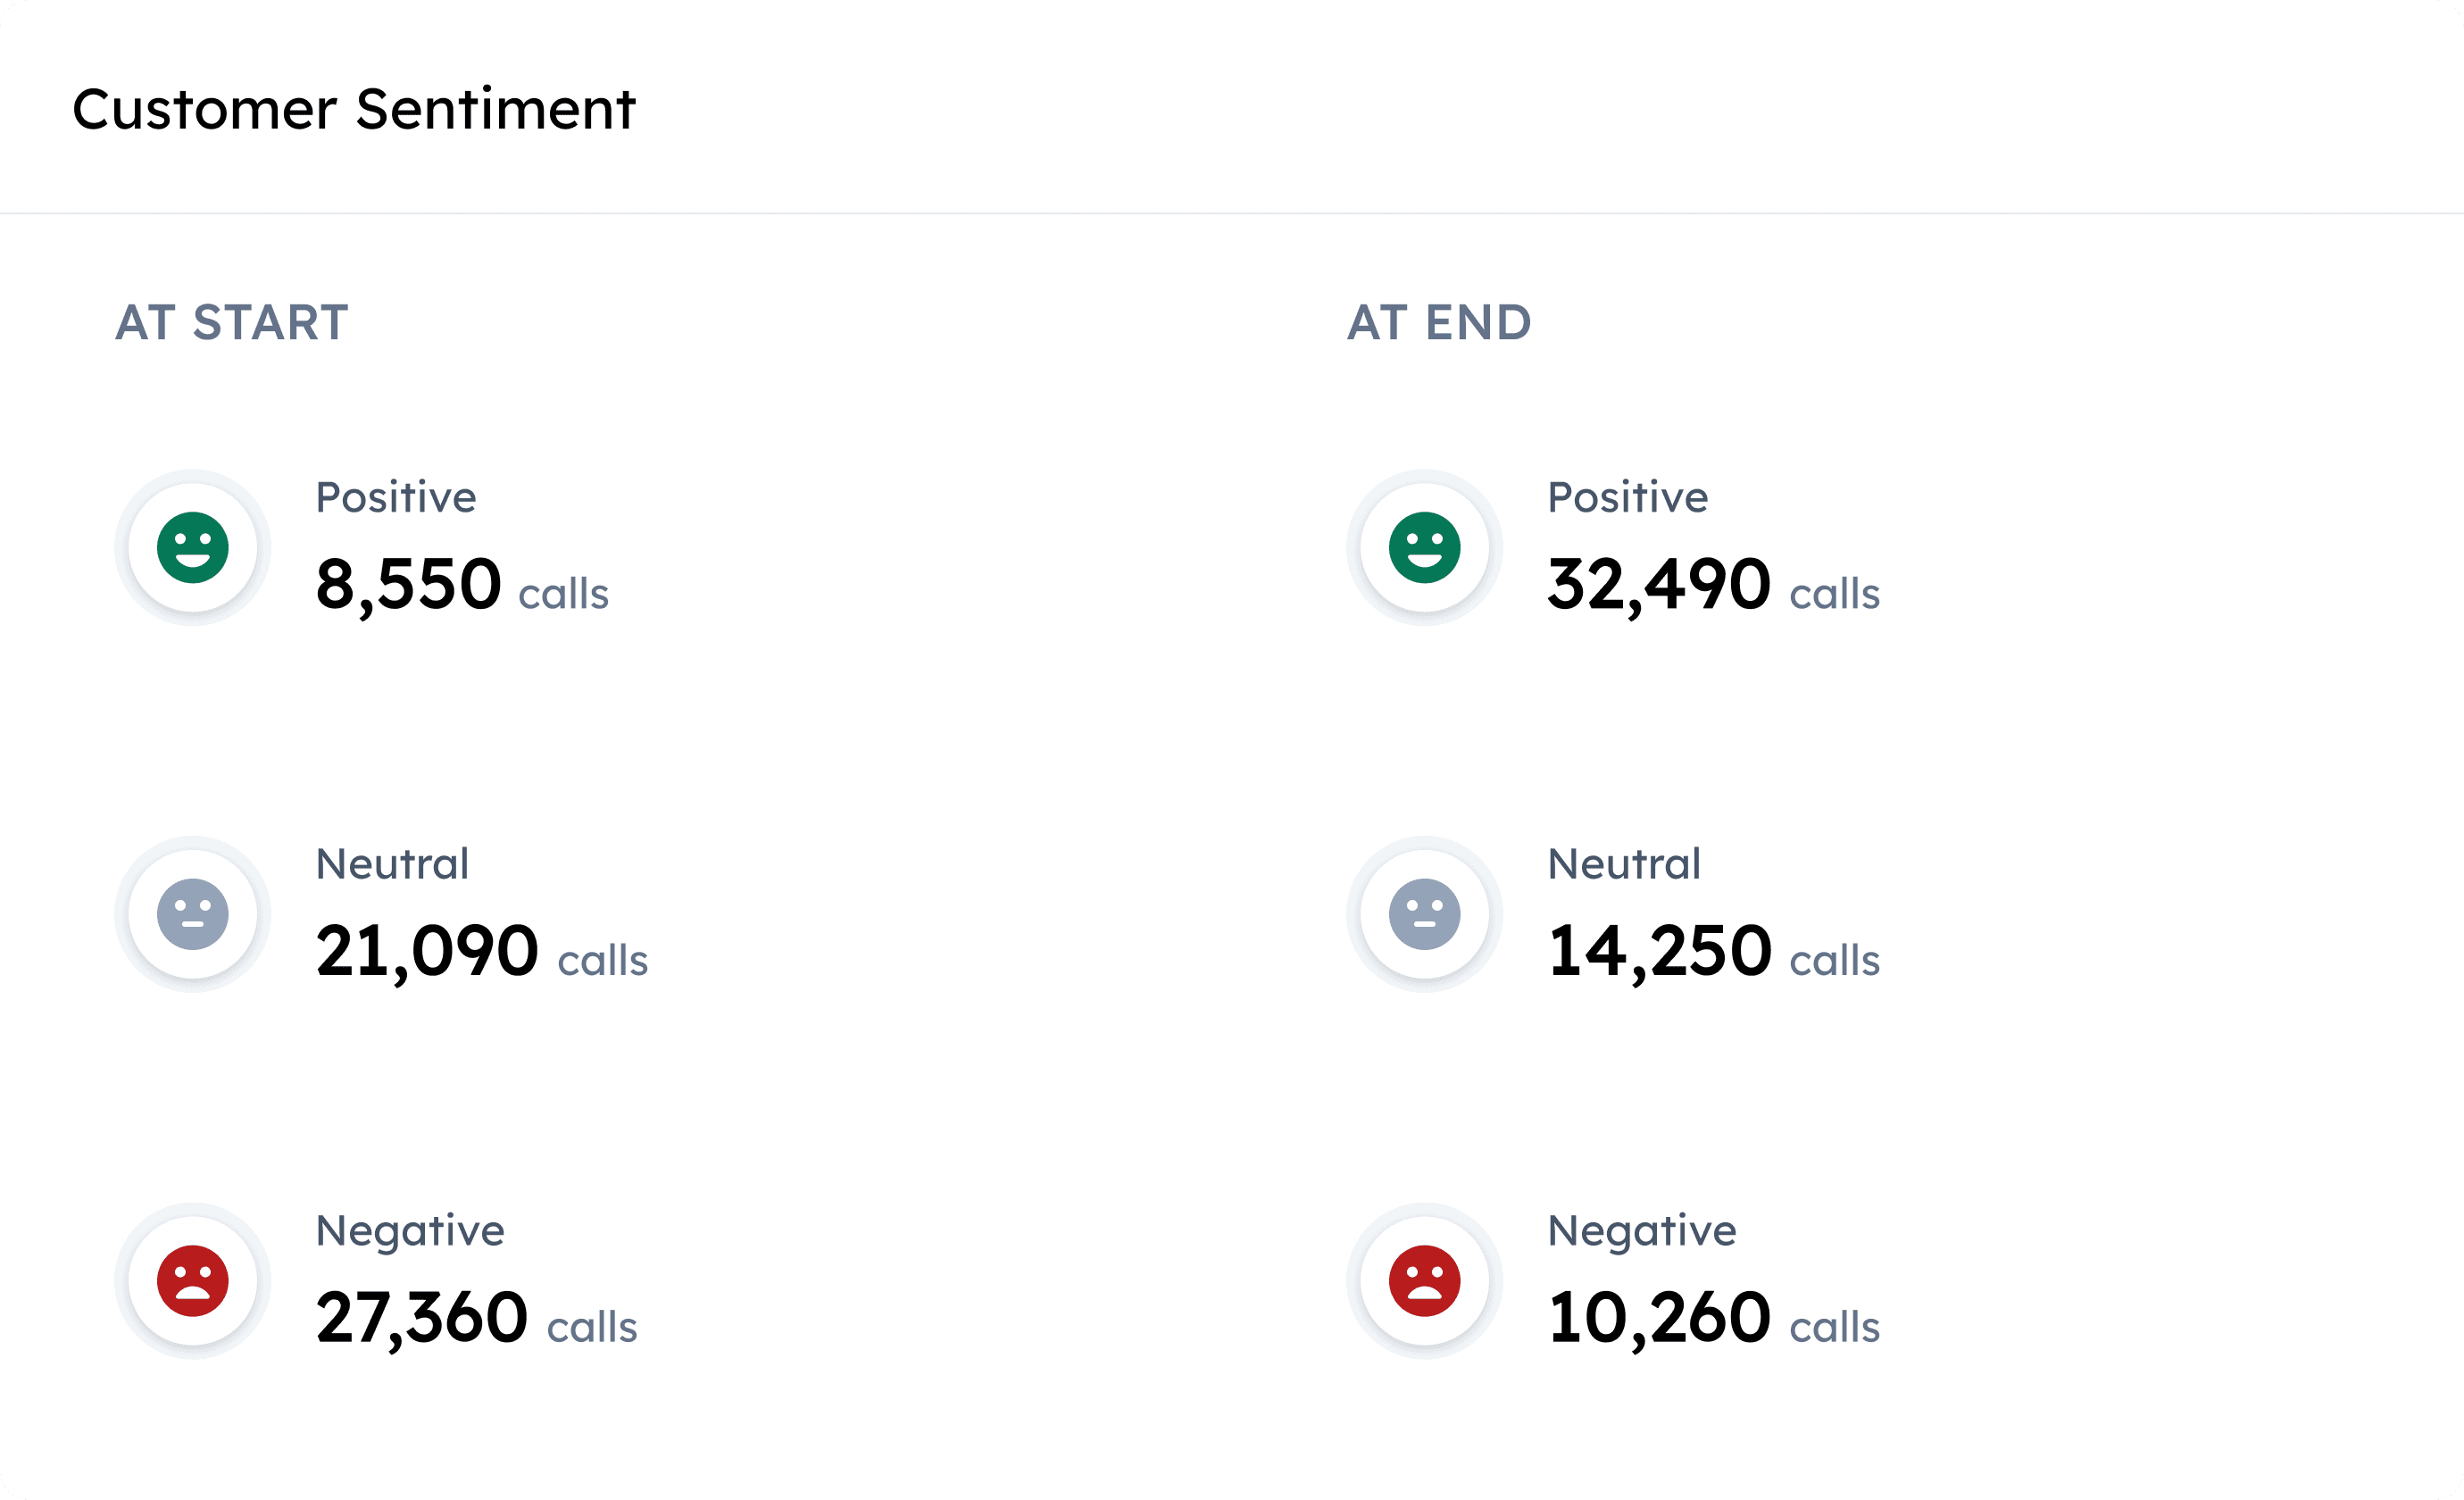Click the Positive label under At End
The image size is (2464, 1500).
point(1628,498)
